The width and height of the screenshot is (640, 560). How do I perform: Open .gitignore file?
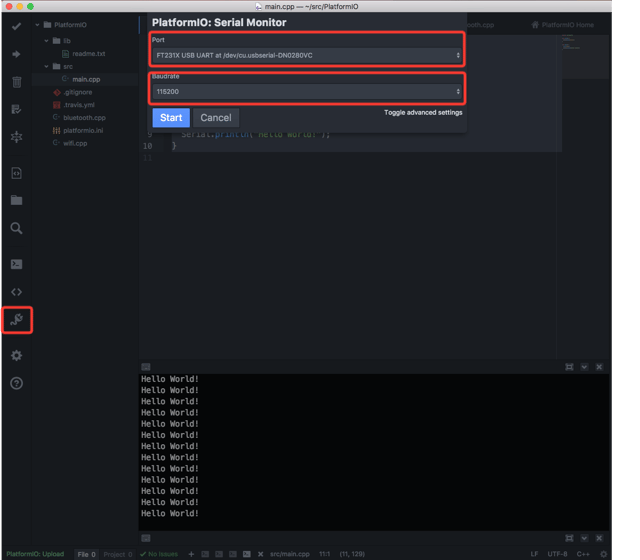pos(78,92)
